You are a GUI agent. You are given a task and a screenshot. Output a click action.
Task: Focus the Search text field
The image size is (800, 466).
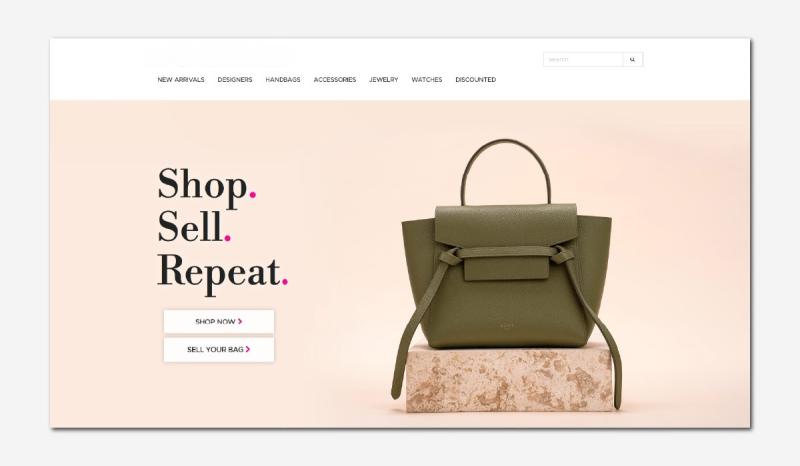(583, 60)
